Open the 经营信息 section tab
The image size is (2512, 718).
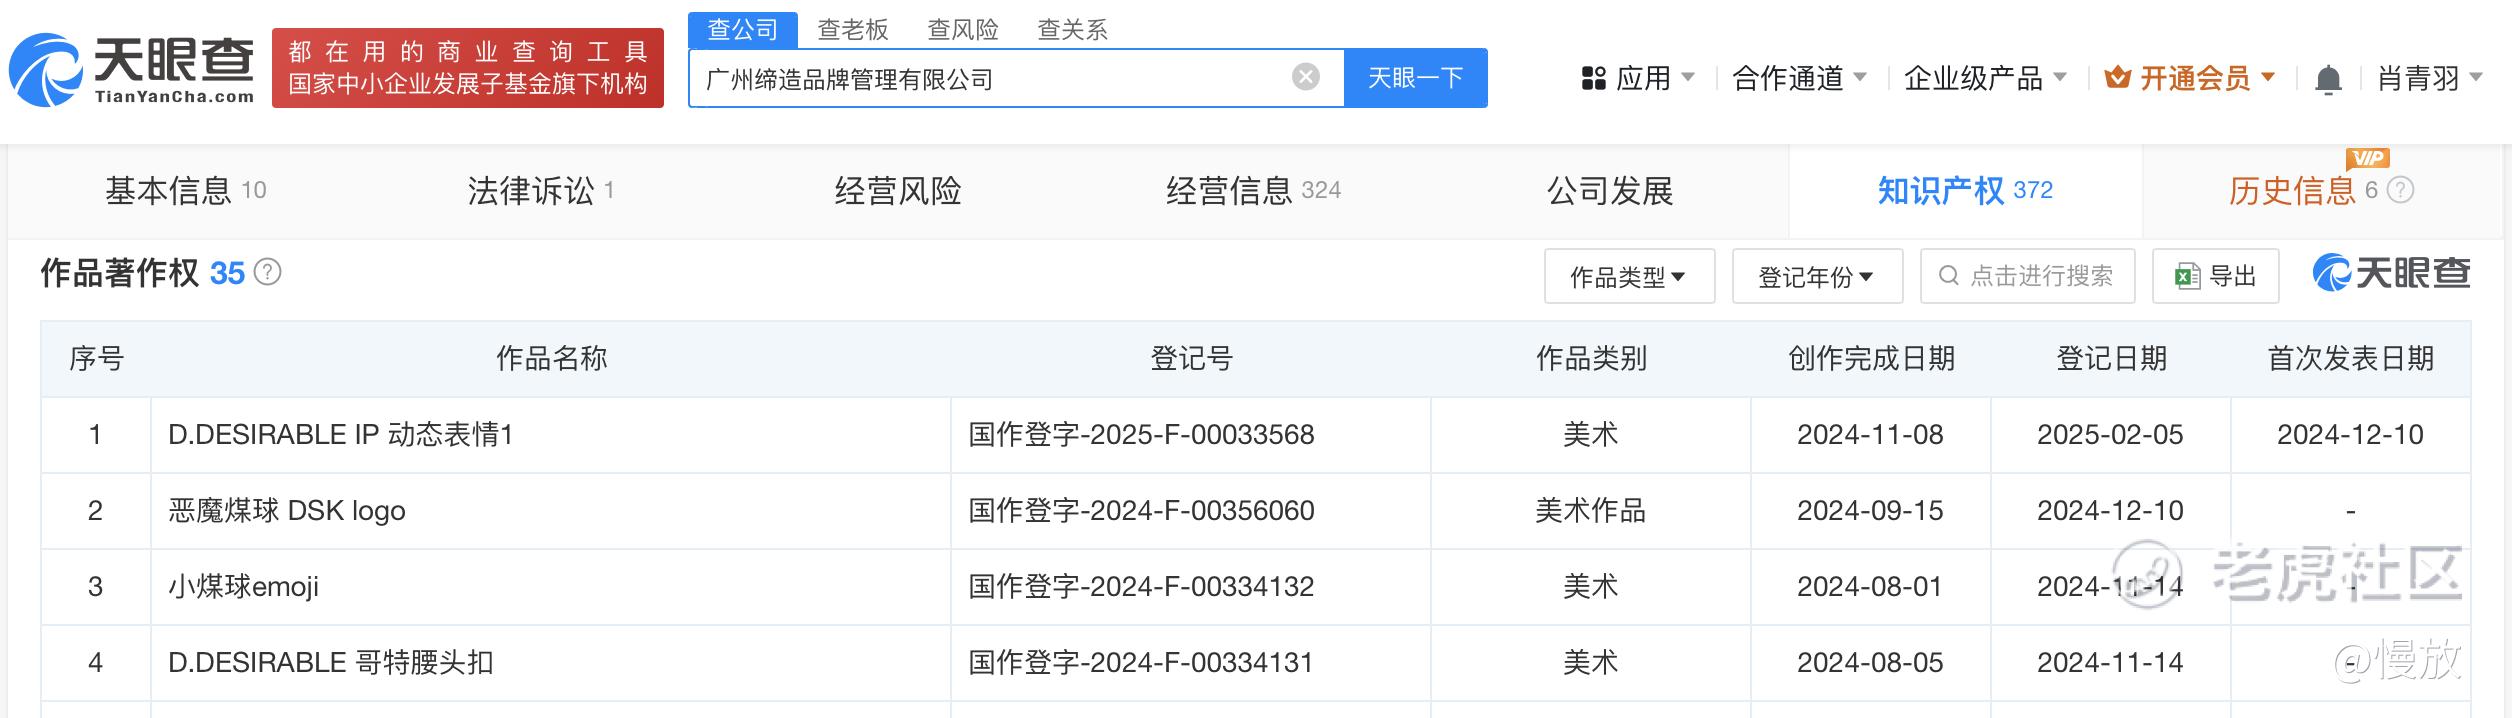click(x=1253, y=190)
